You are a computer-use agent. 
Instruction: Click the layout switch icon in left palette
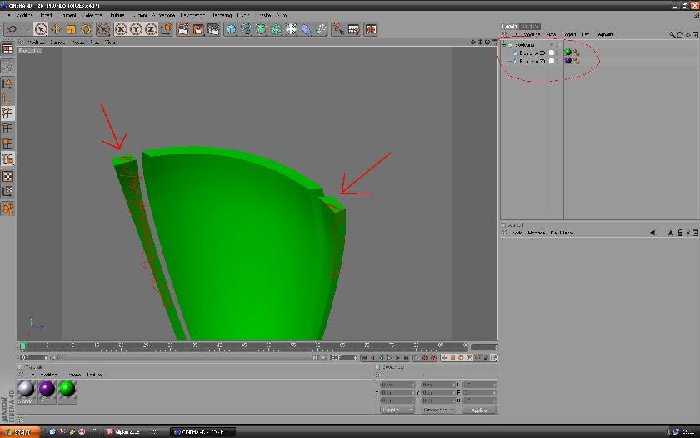click(x=8, y=49)
